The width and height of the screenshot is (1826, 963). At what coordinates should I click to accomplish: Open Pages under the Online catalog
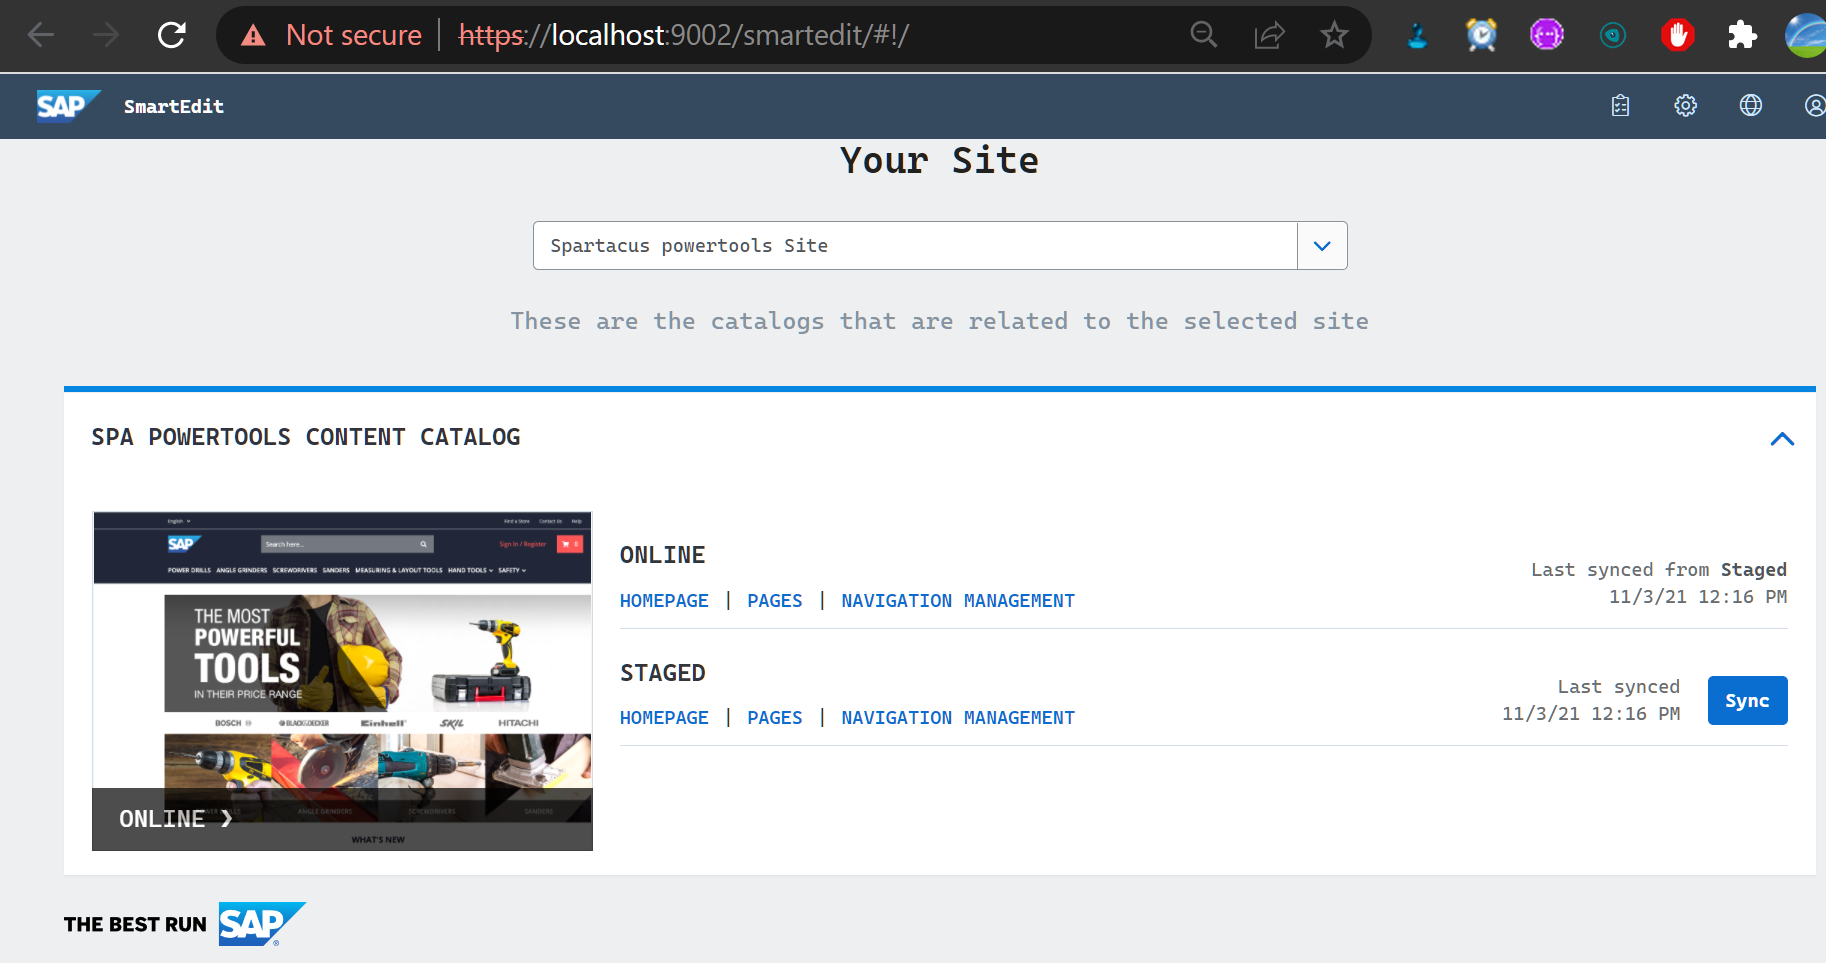pyautogui.click(x=774, y=600)
